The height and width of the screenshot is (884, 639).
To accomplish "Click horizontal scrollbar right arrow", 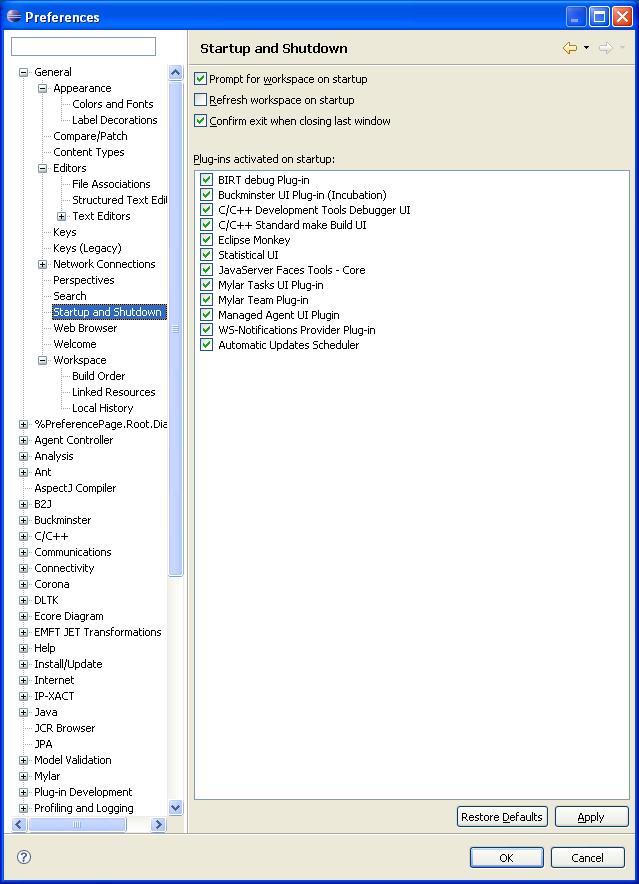I will pos(158,824).
